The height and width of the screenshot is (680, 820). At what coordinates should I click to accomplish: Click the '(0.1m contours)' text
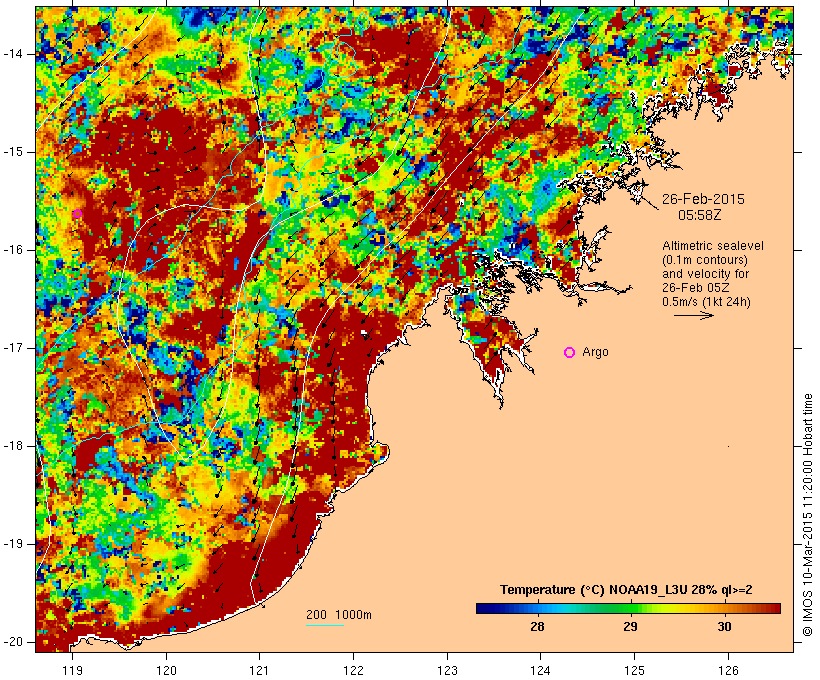click(704, 260)
